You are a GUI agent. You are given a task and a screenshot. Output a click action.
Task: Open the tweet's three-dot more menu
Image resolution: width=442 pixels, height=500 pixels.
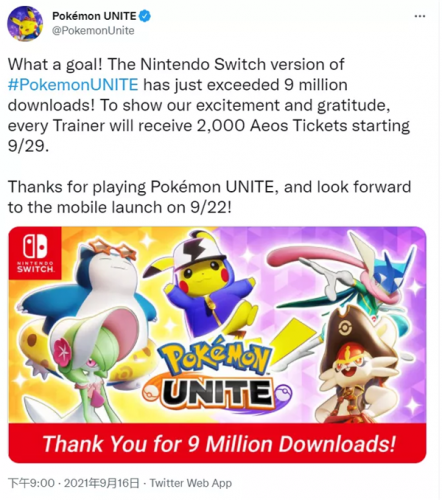pos(420,16)
